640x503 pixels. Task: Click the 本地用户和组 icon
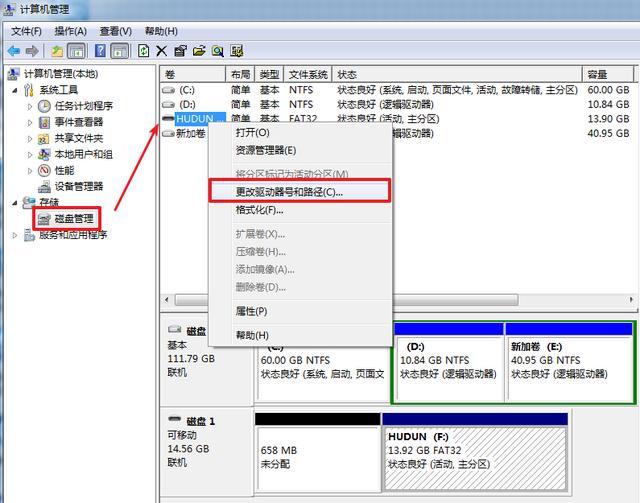44,154
